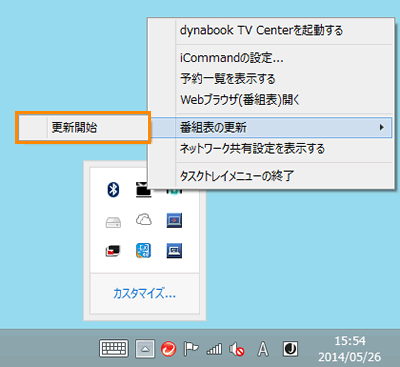Click the black and white 'J' IME icon
The width and height of the screenshot is (400, 367).
(290, 349)
